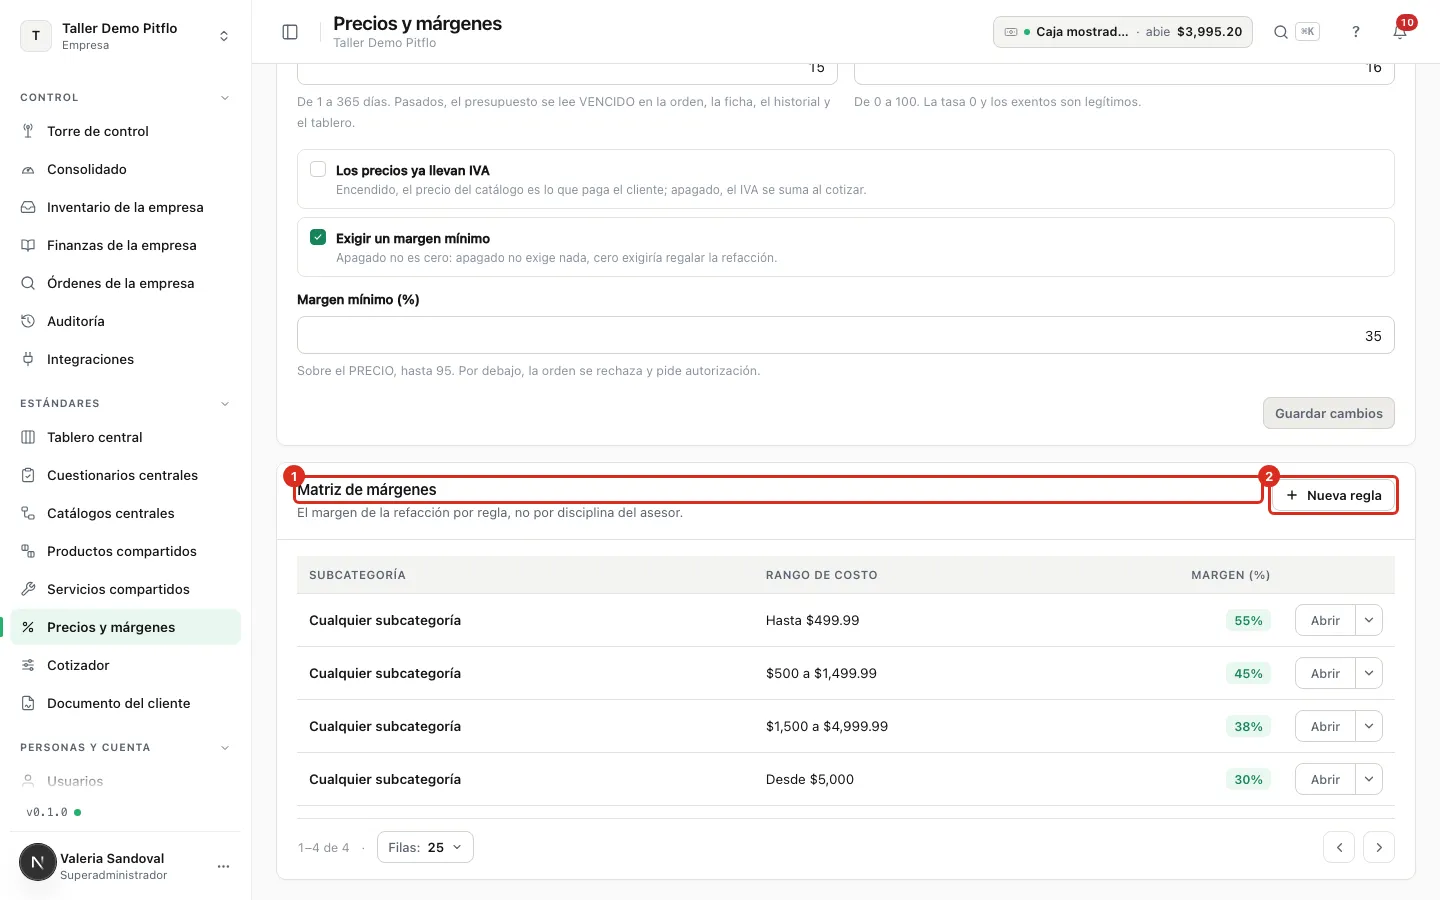
Task: Expand actions for the 45% margin rule
Action: coord(1369,673)
